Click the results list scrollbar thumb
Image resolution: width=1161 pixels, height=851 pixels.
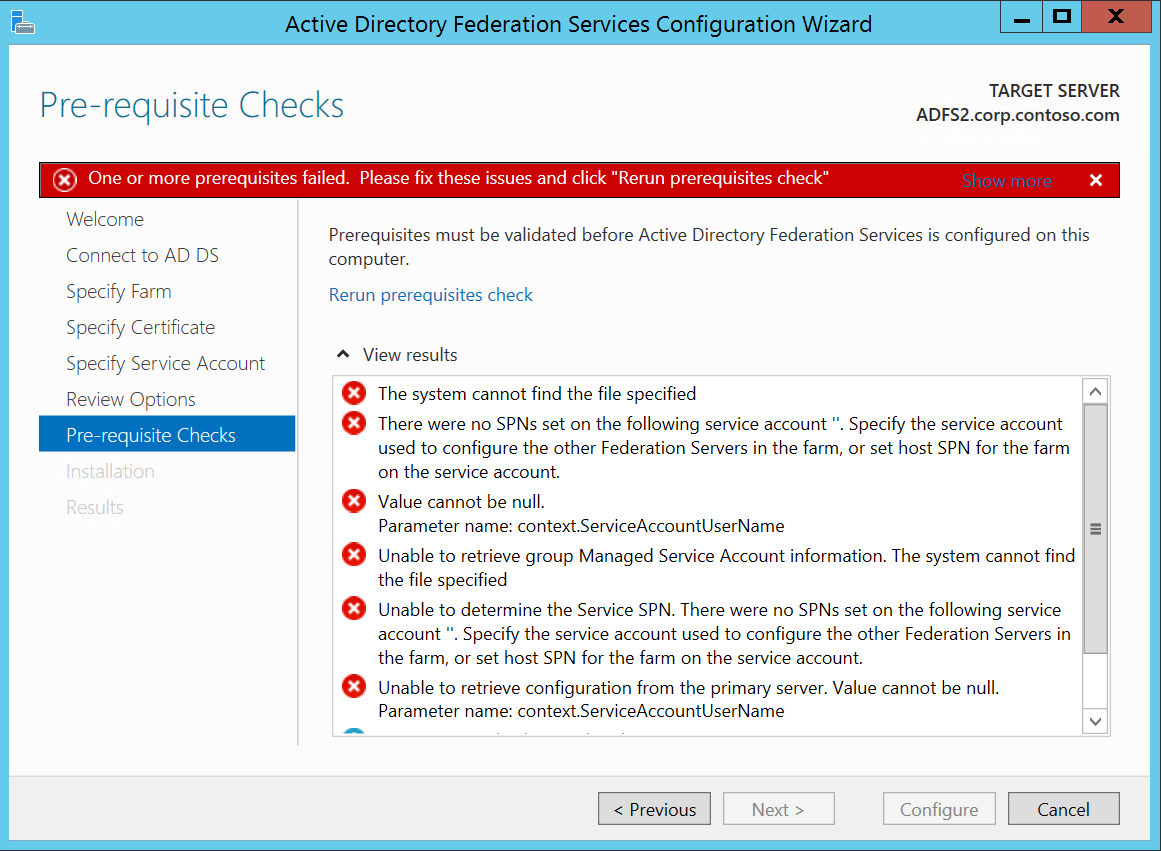1096,529
